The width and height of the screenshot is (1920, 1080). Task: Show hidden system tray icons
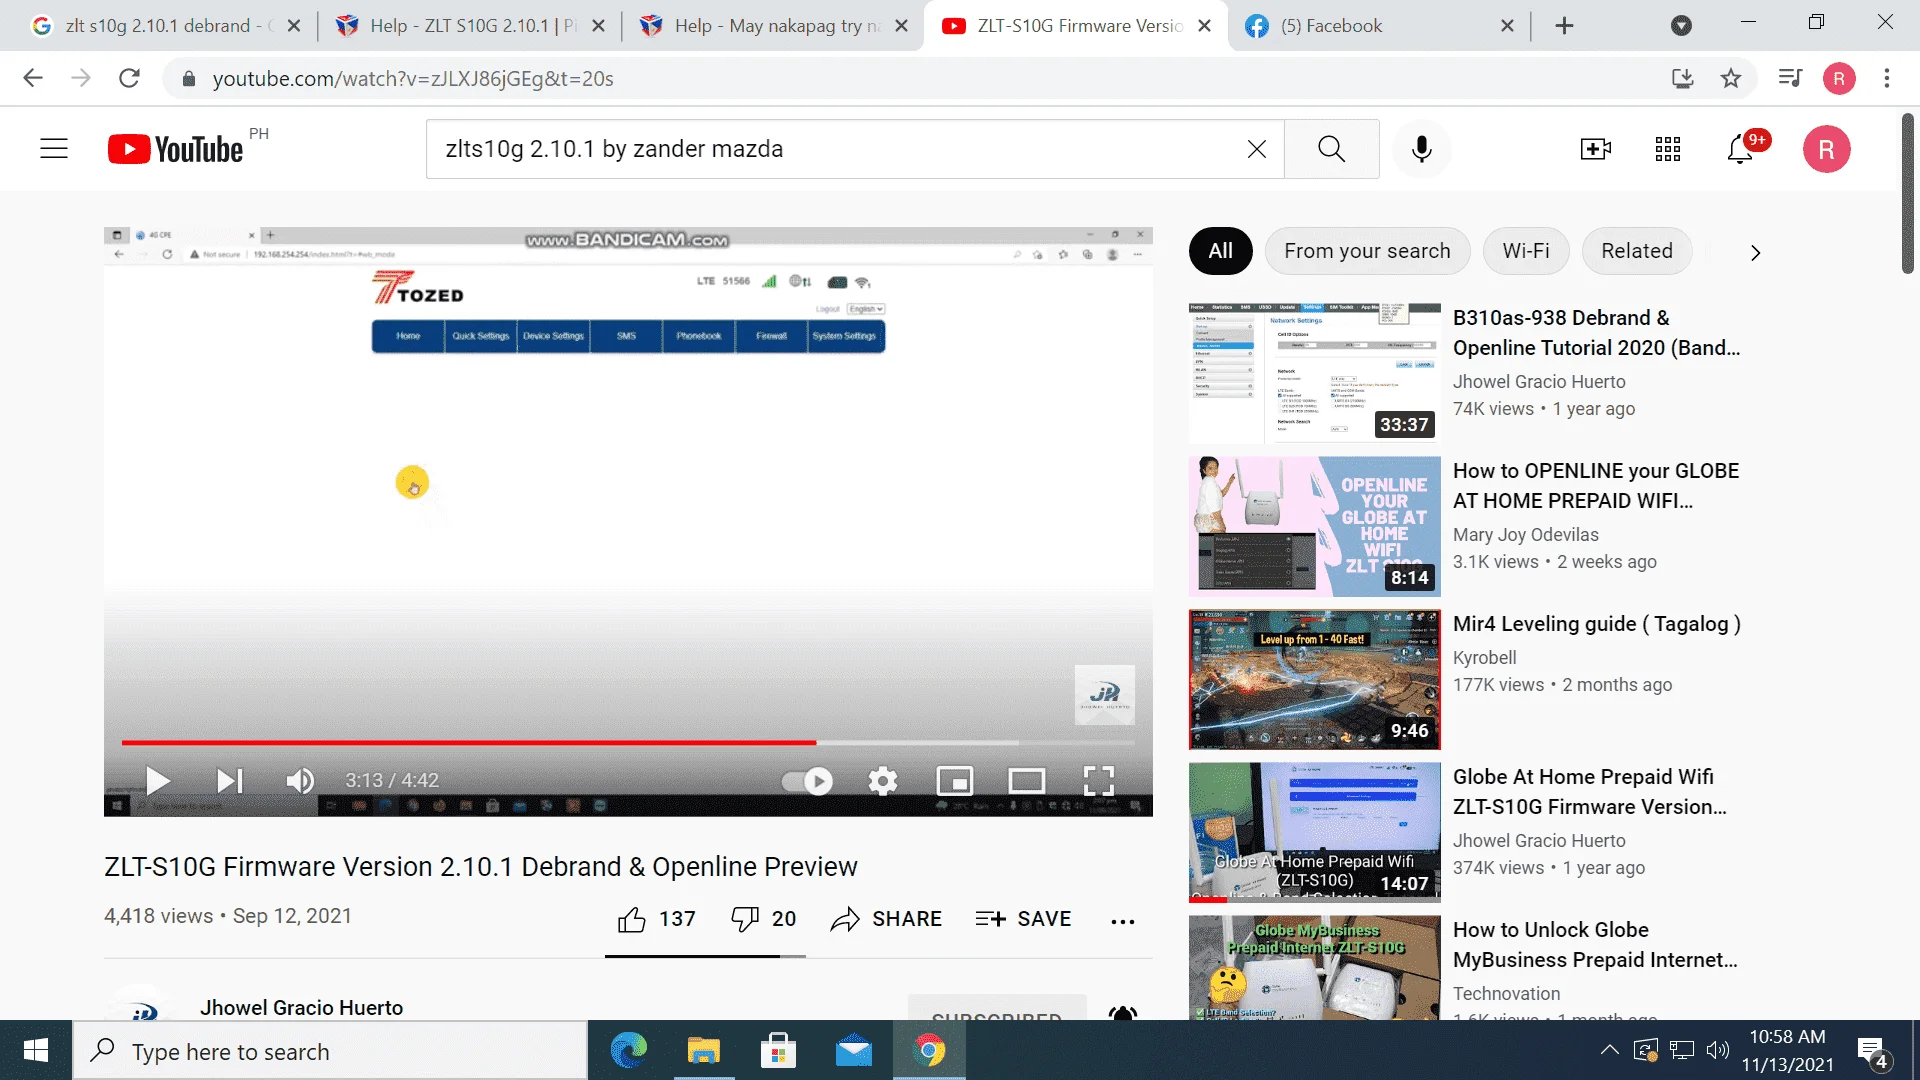tap(1609, 1050)
